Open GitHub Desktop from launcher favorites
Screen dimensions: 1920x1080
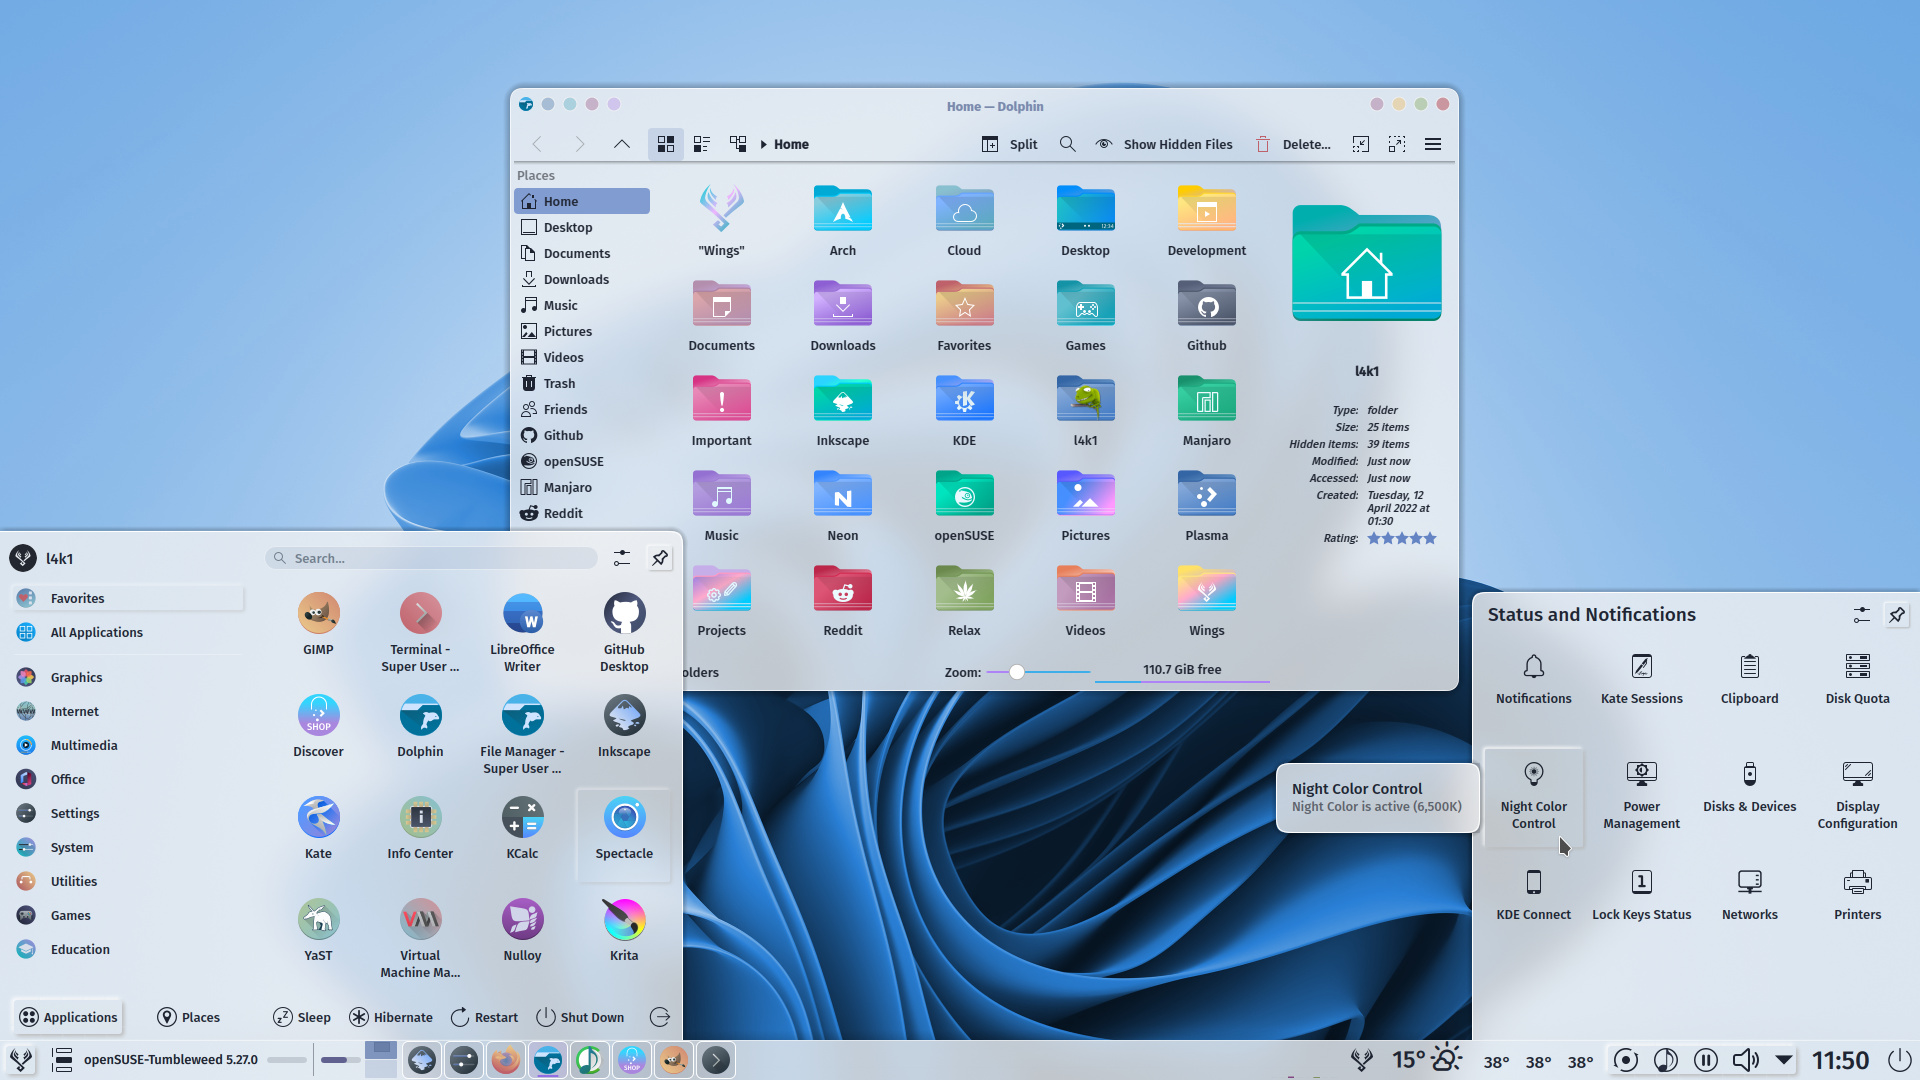(x=624, y=632)
